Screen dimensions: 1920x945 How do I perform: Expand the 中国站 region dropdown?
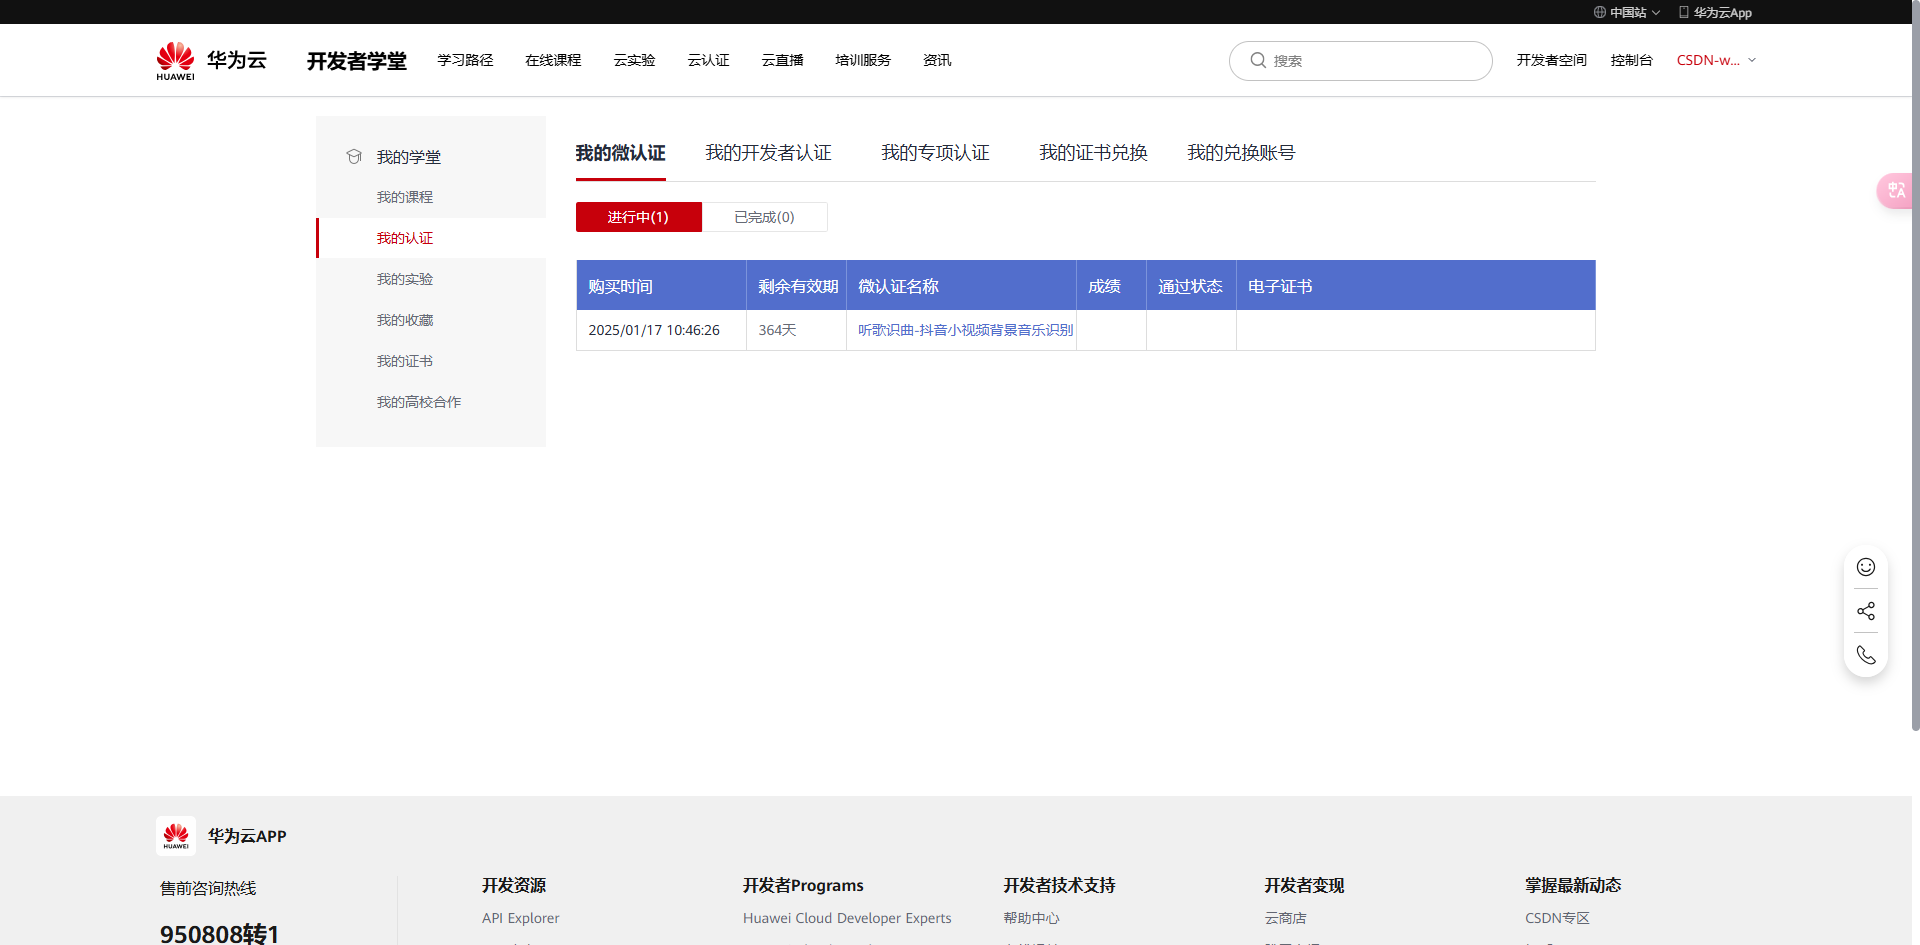(1627, 13)
